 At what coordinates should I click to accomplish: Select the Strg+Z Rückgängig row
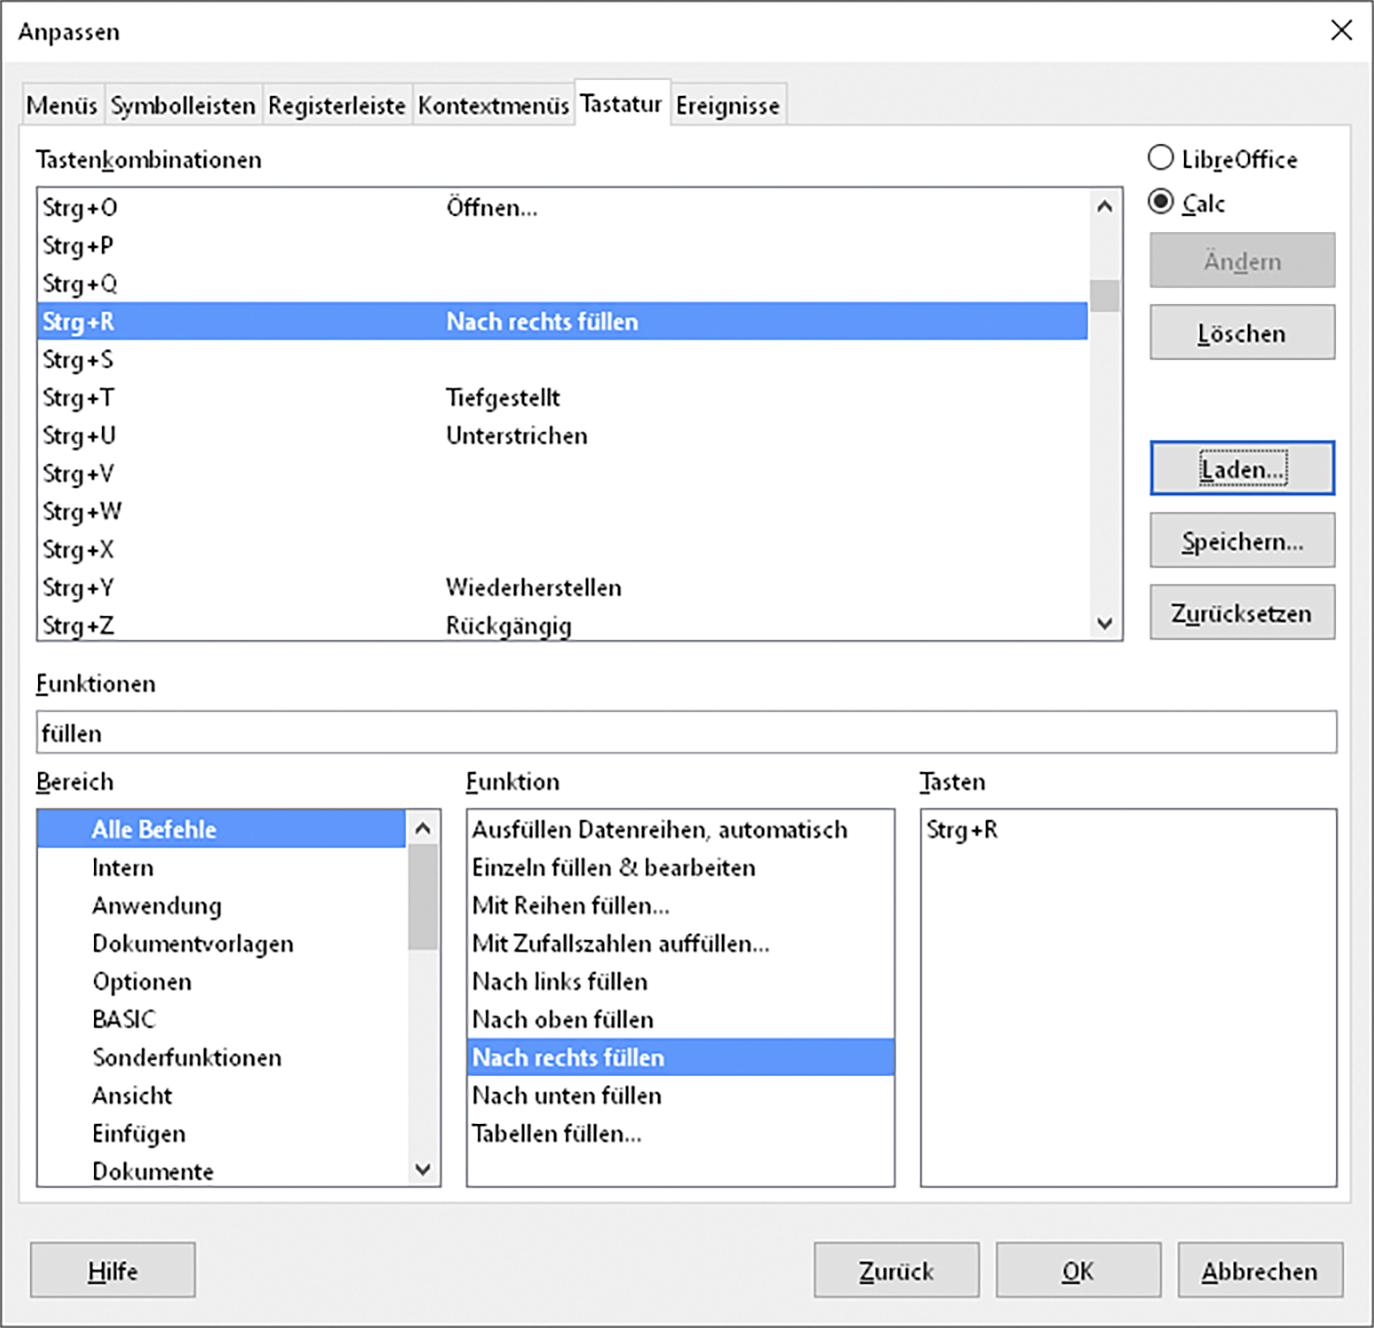coord(563,624)
